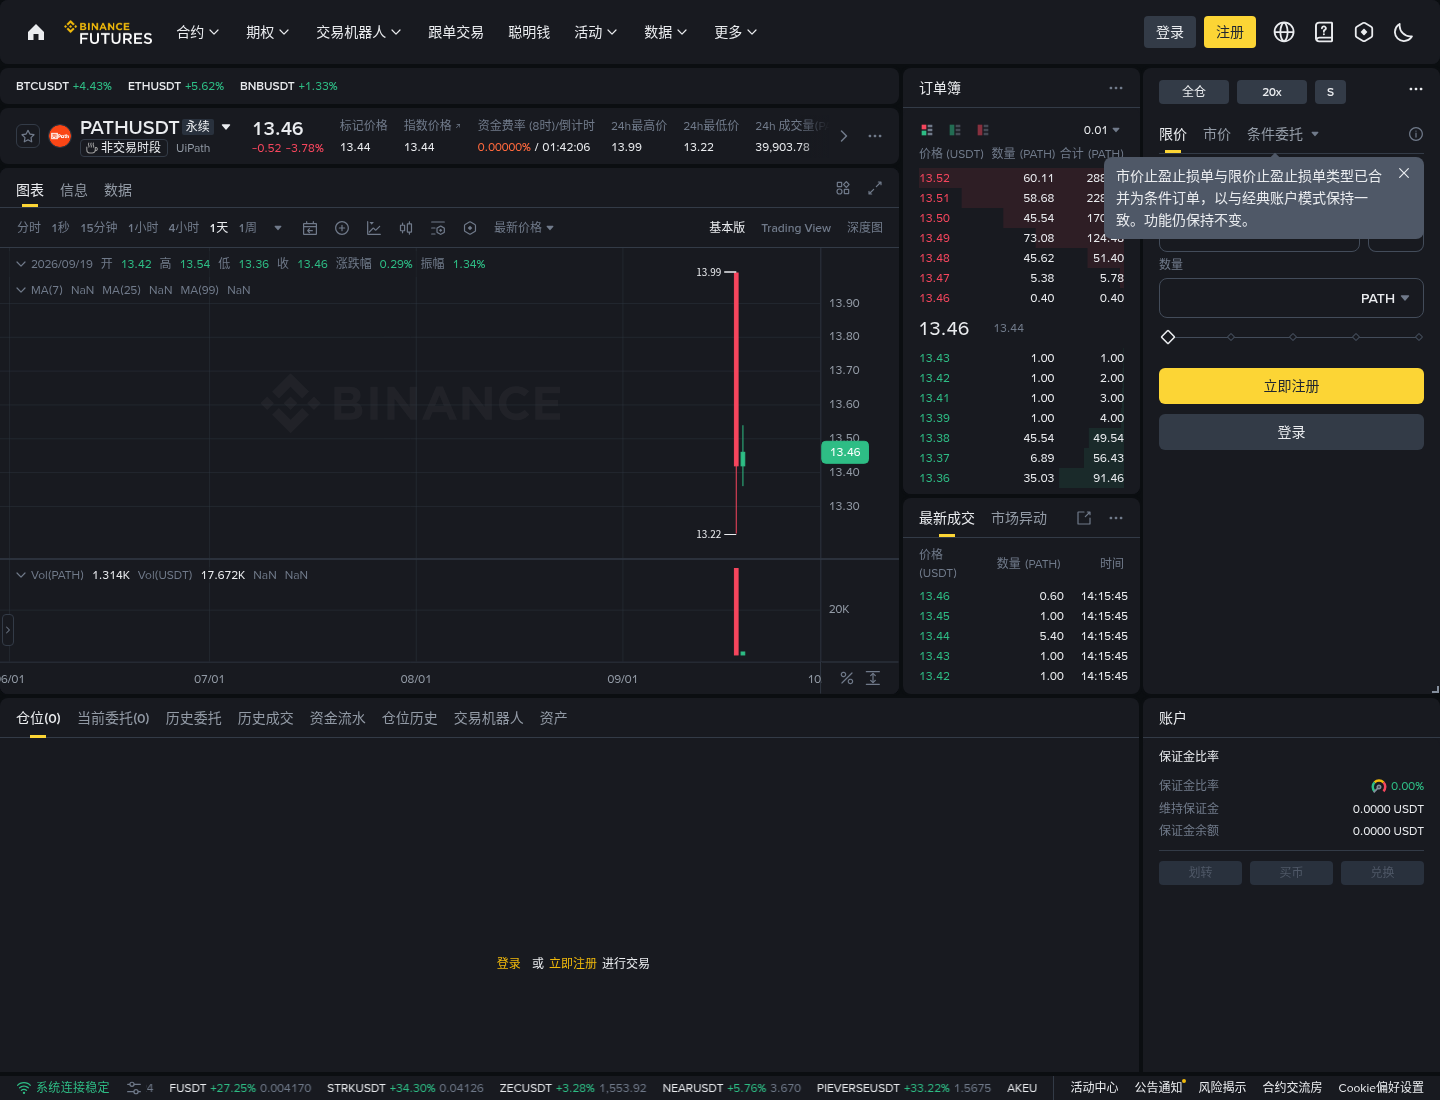Open the 交易机器人 nav dropdown
The image size is (1440, 1100).
[x=359, y=32]
